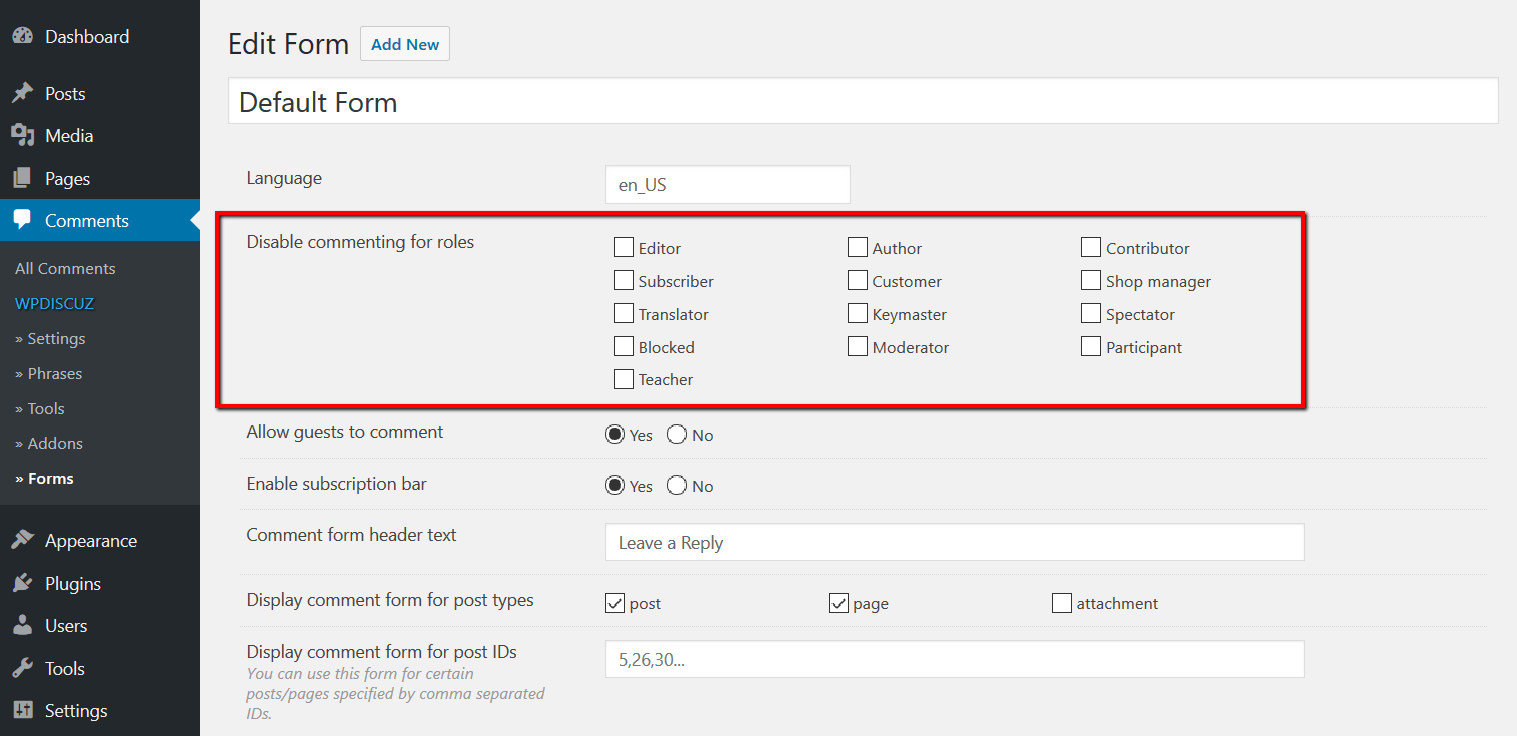Click the Appearance paintbrush icon
Screen dimensions: 1517x736
[x=22, y=541]
